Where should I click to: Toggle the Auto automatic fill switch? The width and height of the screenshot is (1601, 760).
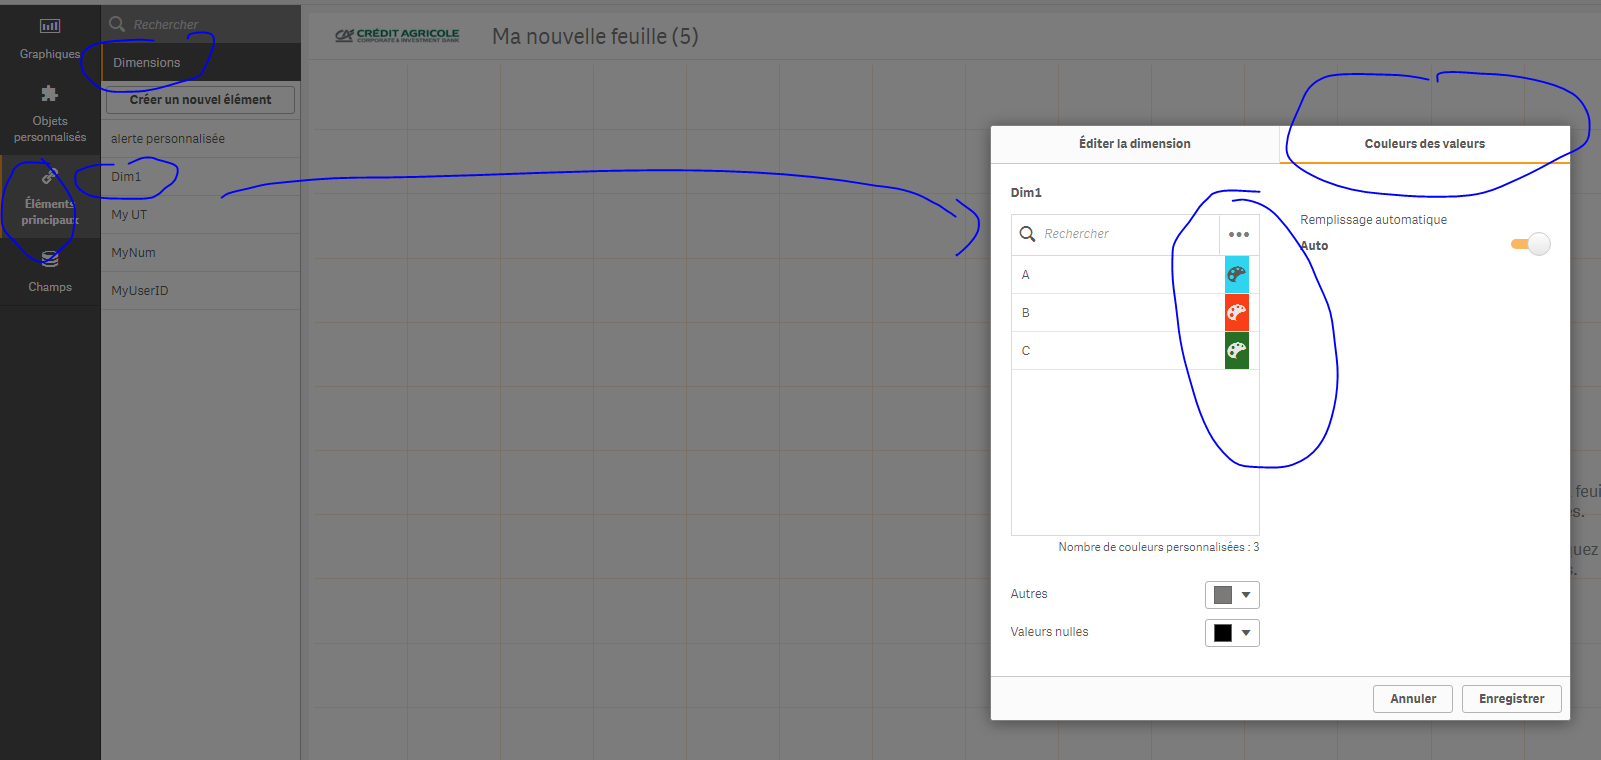coord(1530,244)
